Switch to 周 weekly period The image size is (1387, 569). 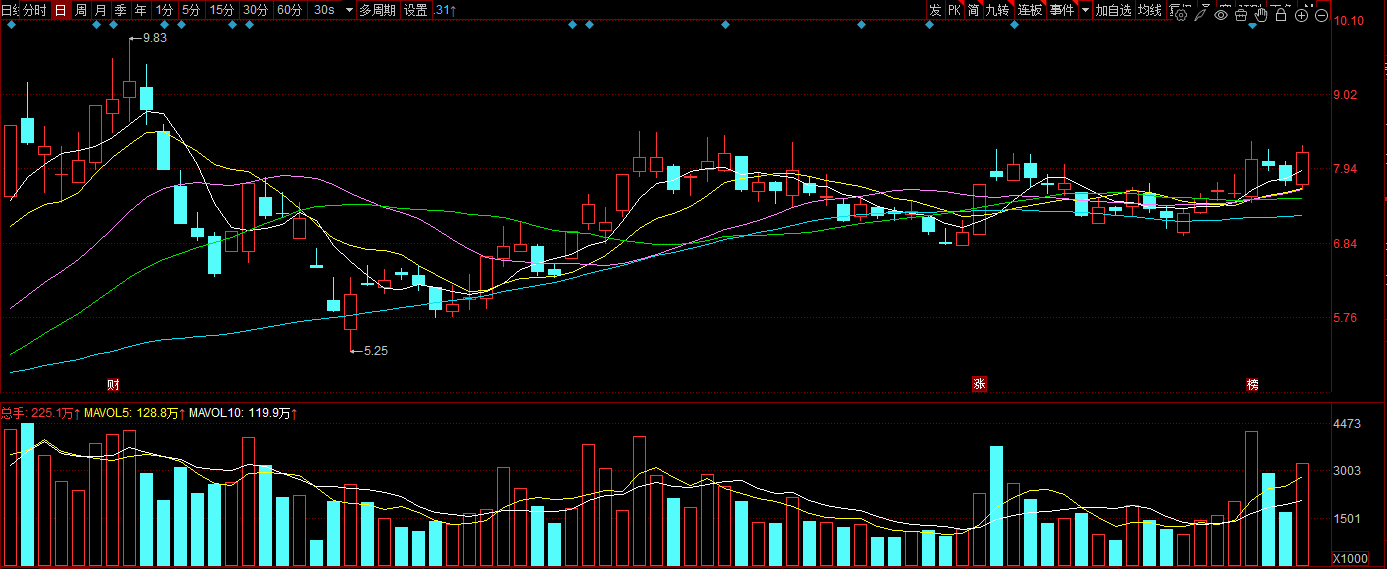coord(81,10)
